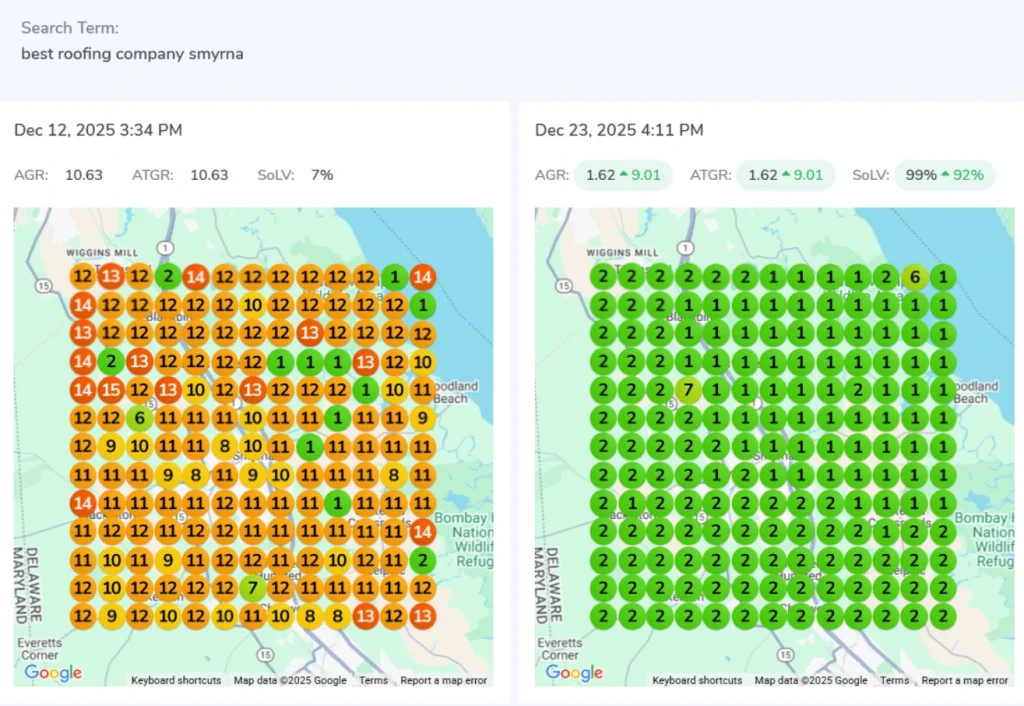
Task: Click the Dec 23, 2025 4:11 PM scan heading
Action: pyautogui.click(x=619, y=130)
